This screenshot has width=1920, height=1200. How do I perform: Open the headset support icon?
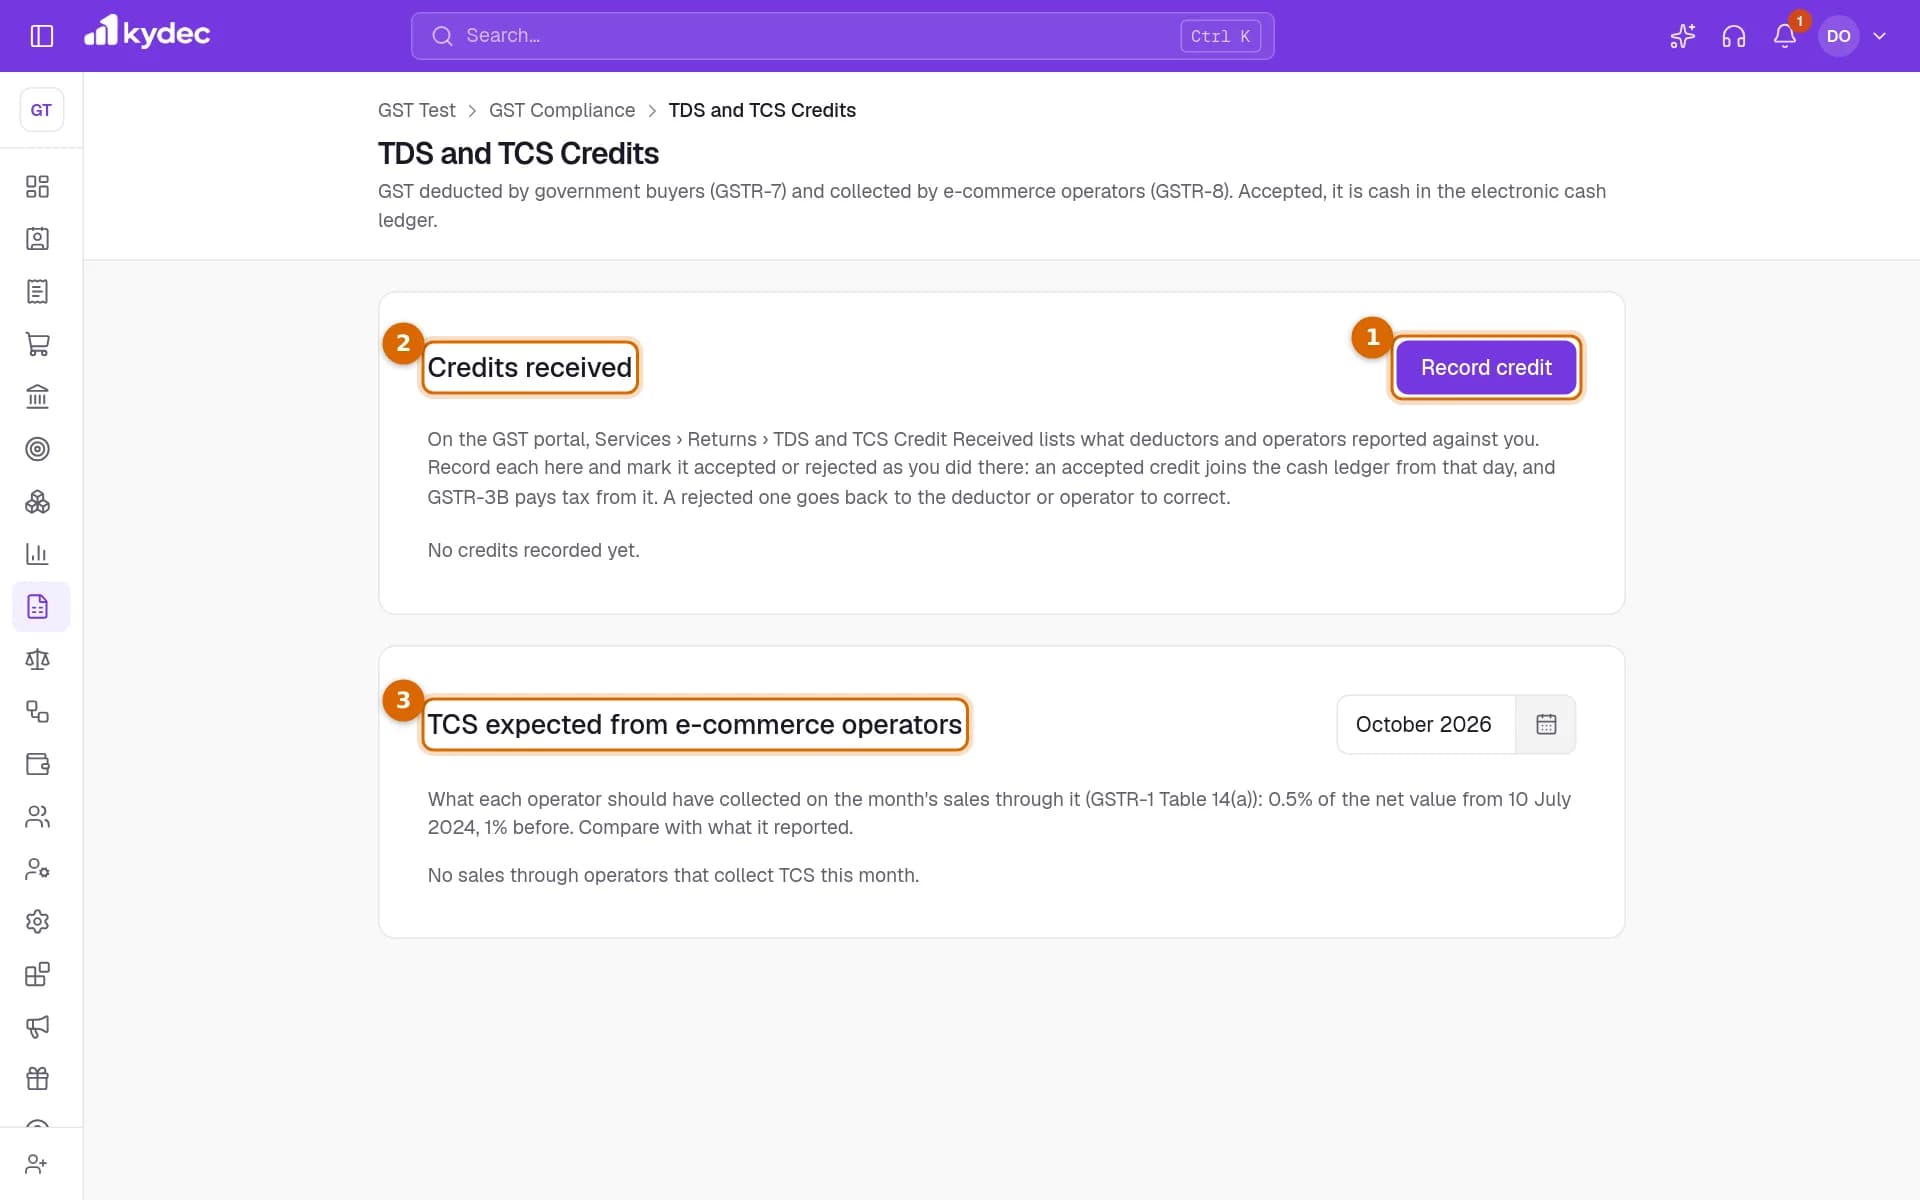tap(1733, 36)
